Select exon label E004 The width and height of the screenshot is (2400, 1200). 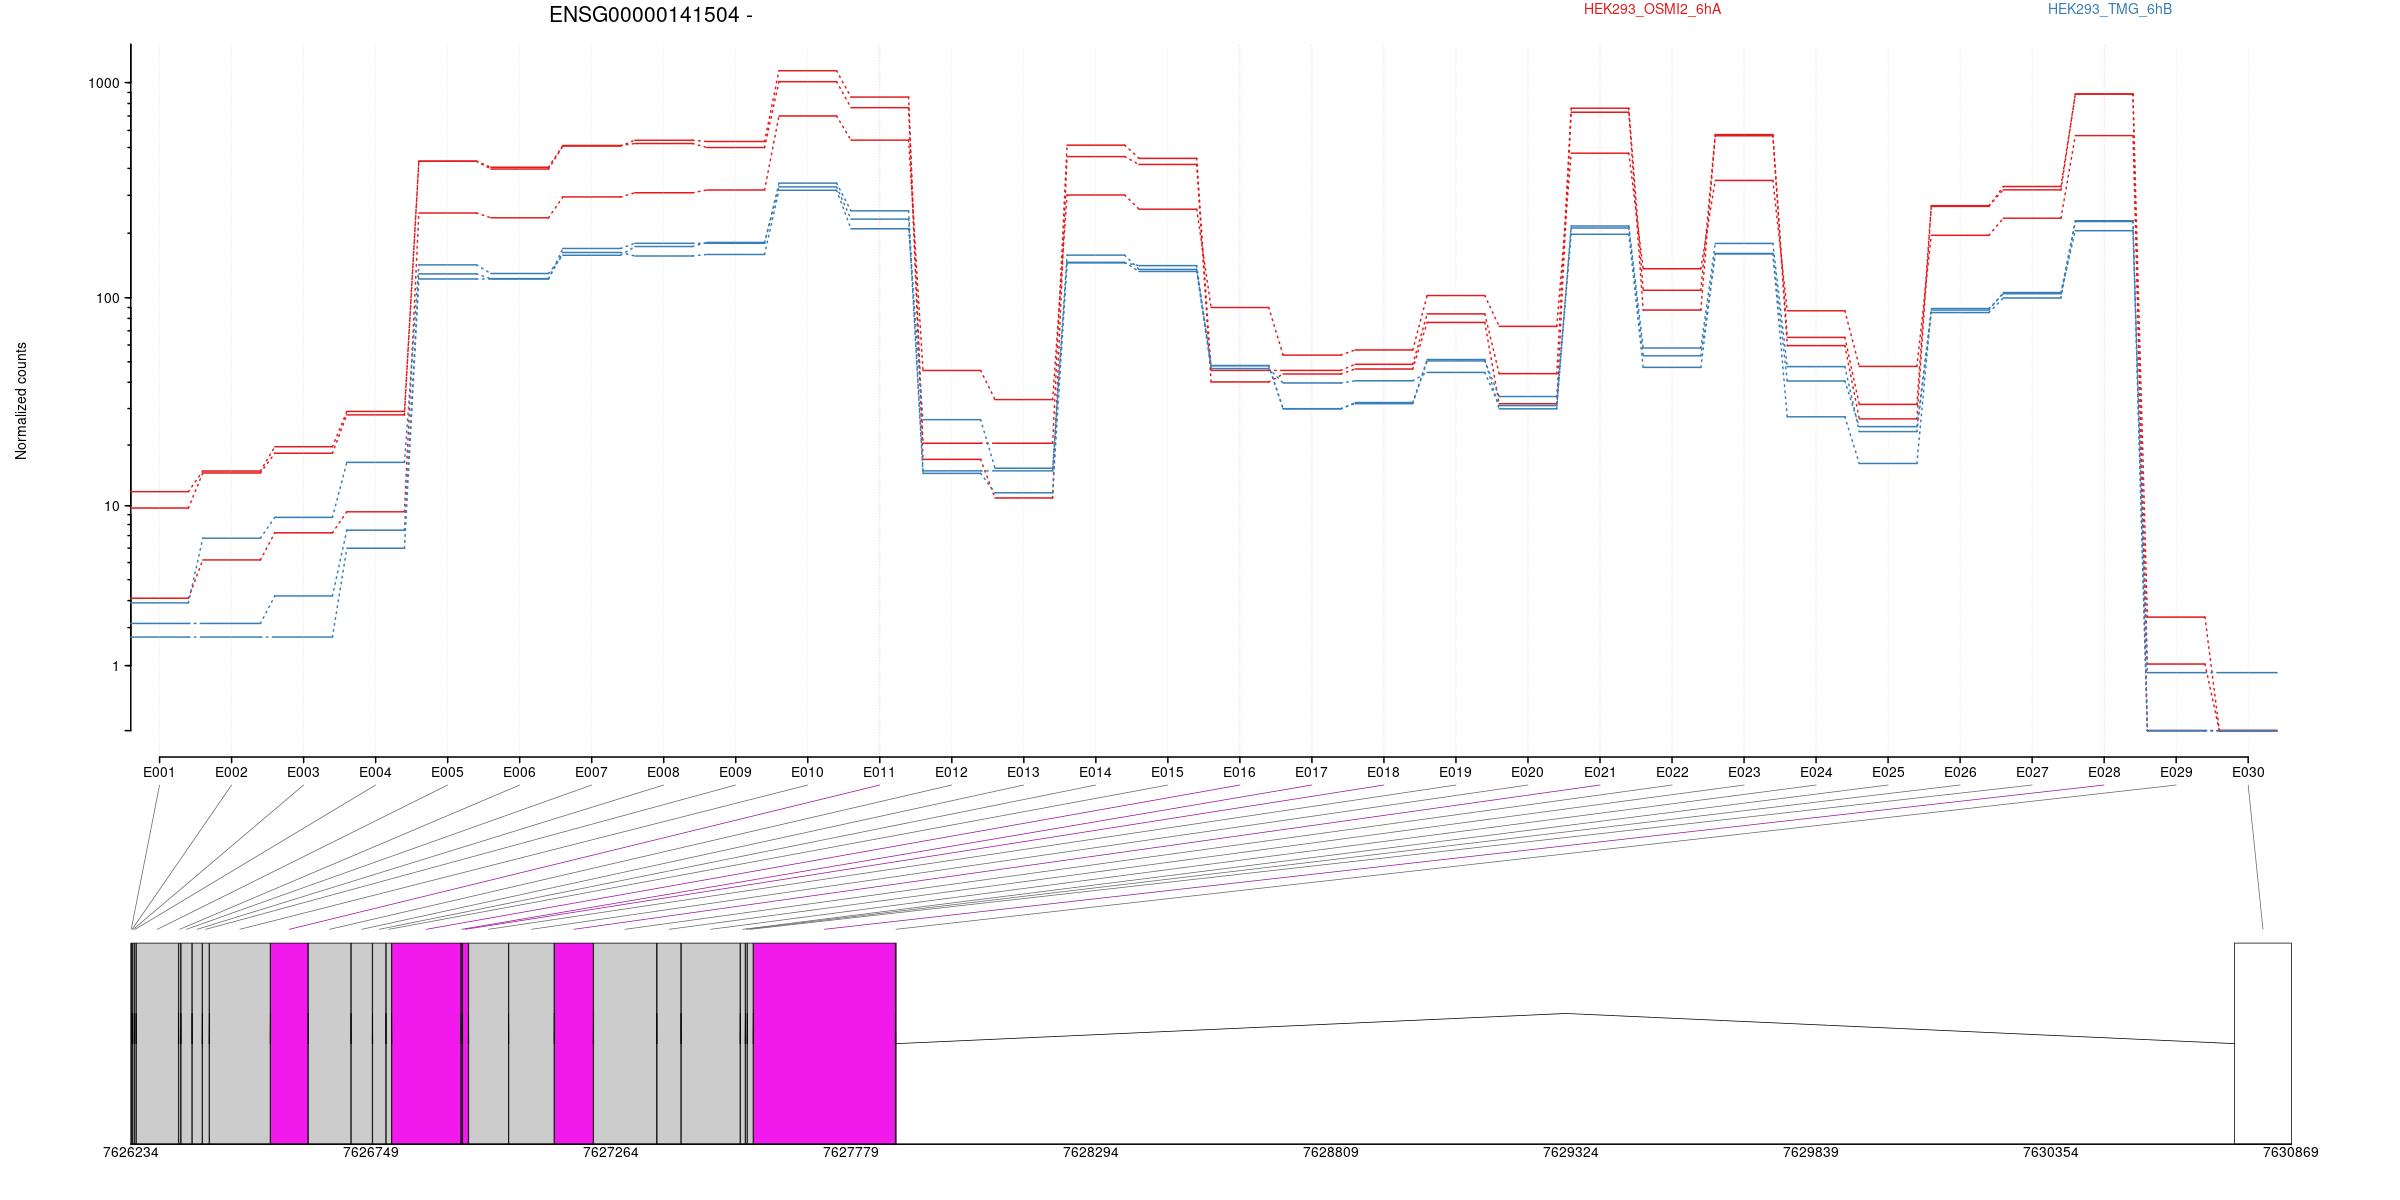point(375,772)
